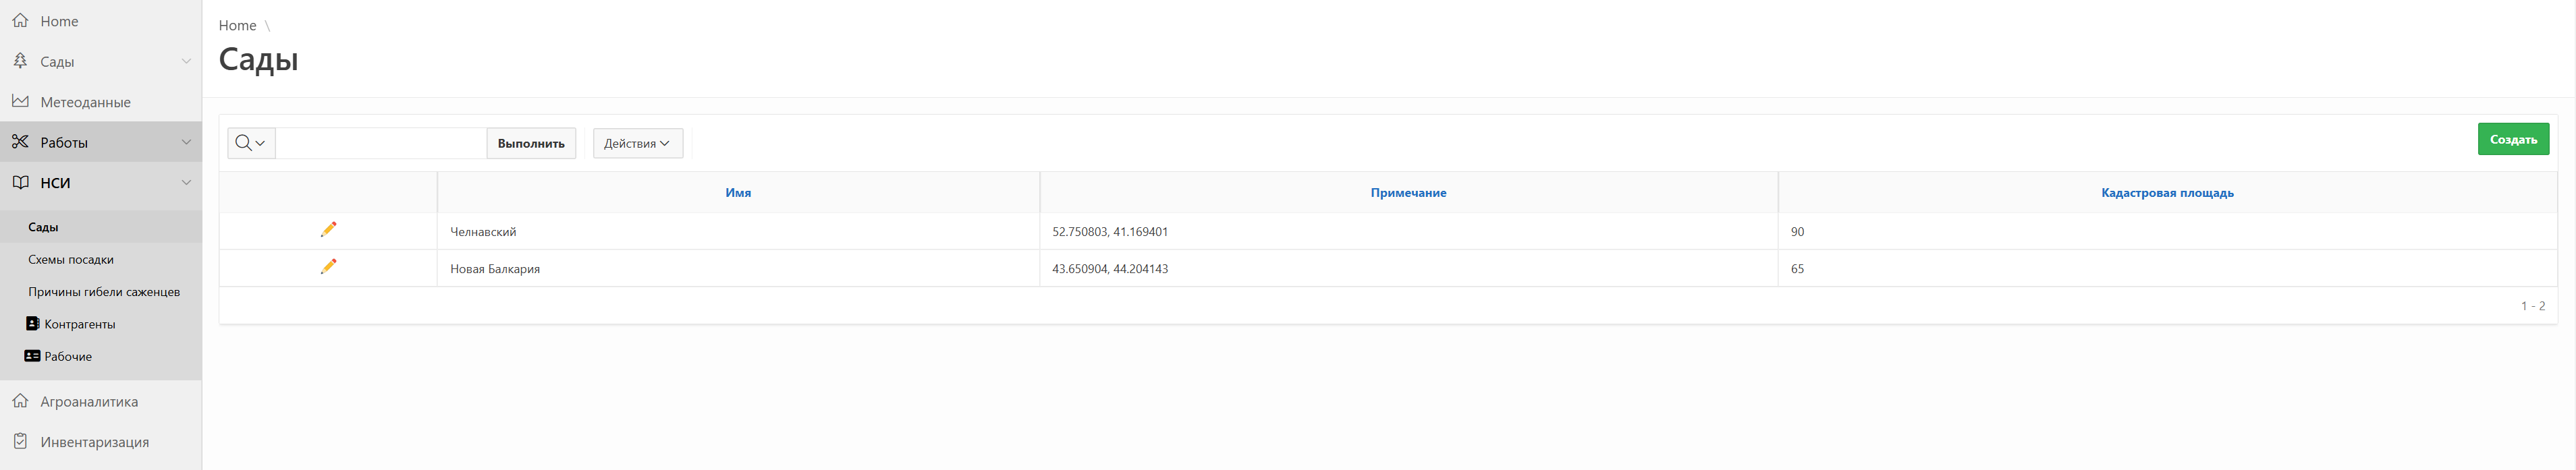Open the search column selector magnifier
Image resolution: width=2576 pixels, height=470 pixels.
coord(251,143)
